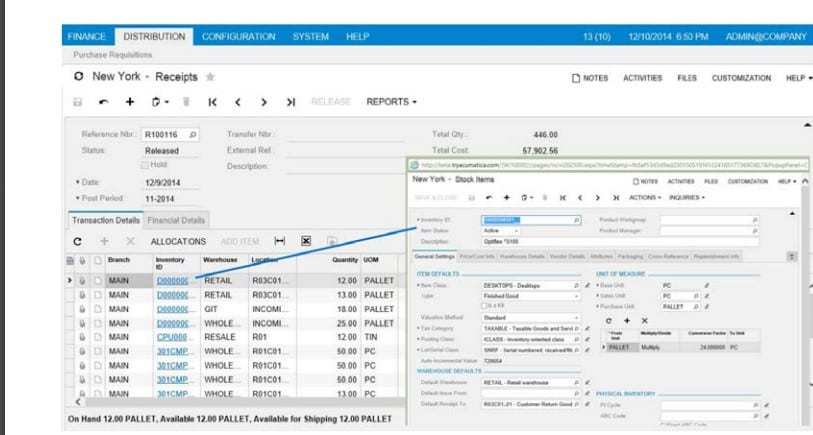
Task: Click the magnifier beside Reference Nbr field
Action: click(192, 133)
